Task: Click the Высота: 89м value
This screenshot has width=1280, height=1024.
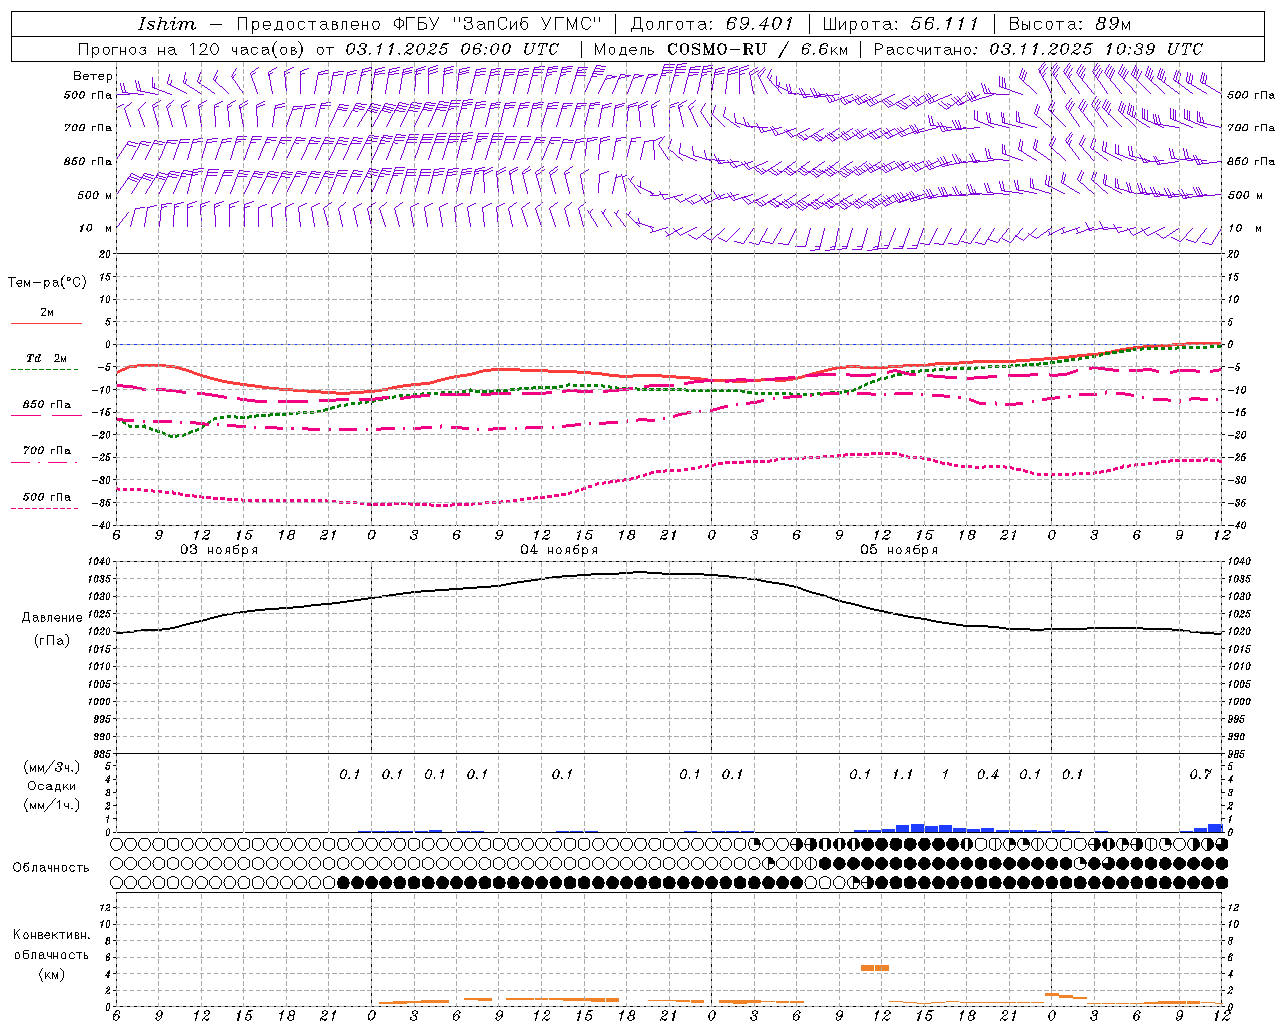Action: [x=1070, y=24]
